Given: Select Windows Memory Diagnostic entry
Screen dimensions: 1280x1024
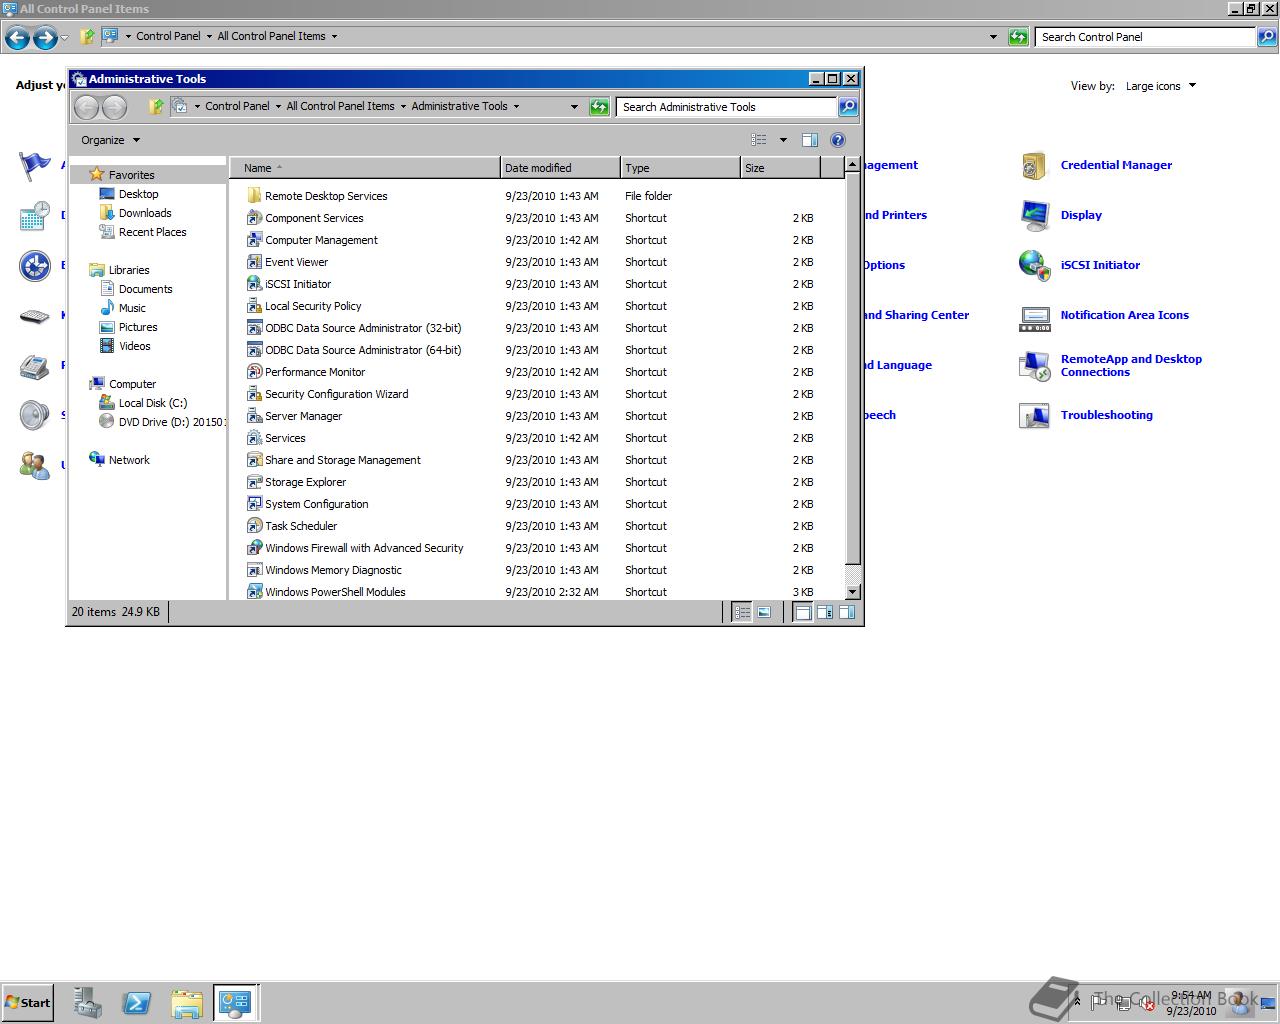Looking at the screenshot, I should click(x=333, y=570).
